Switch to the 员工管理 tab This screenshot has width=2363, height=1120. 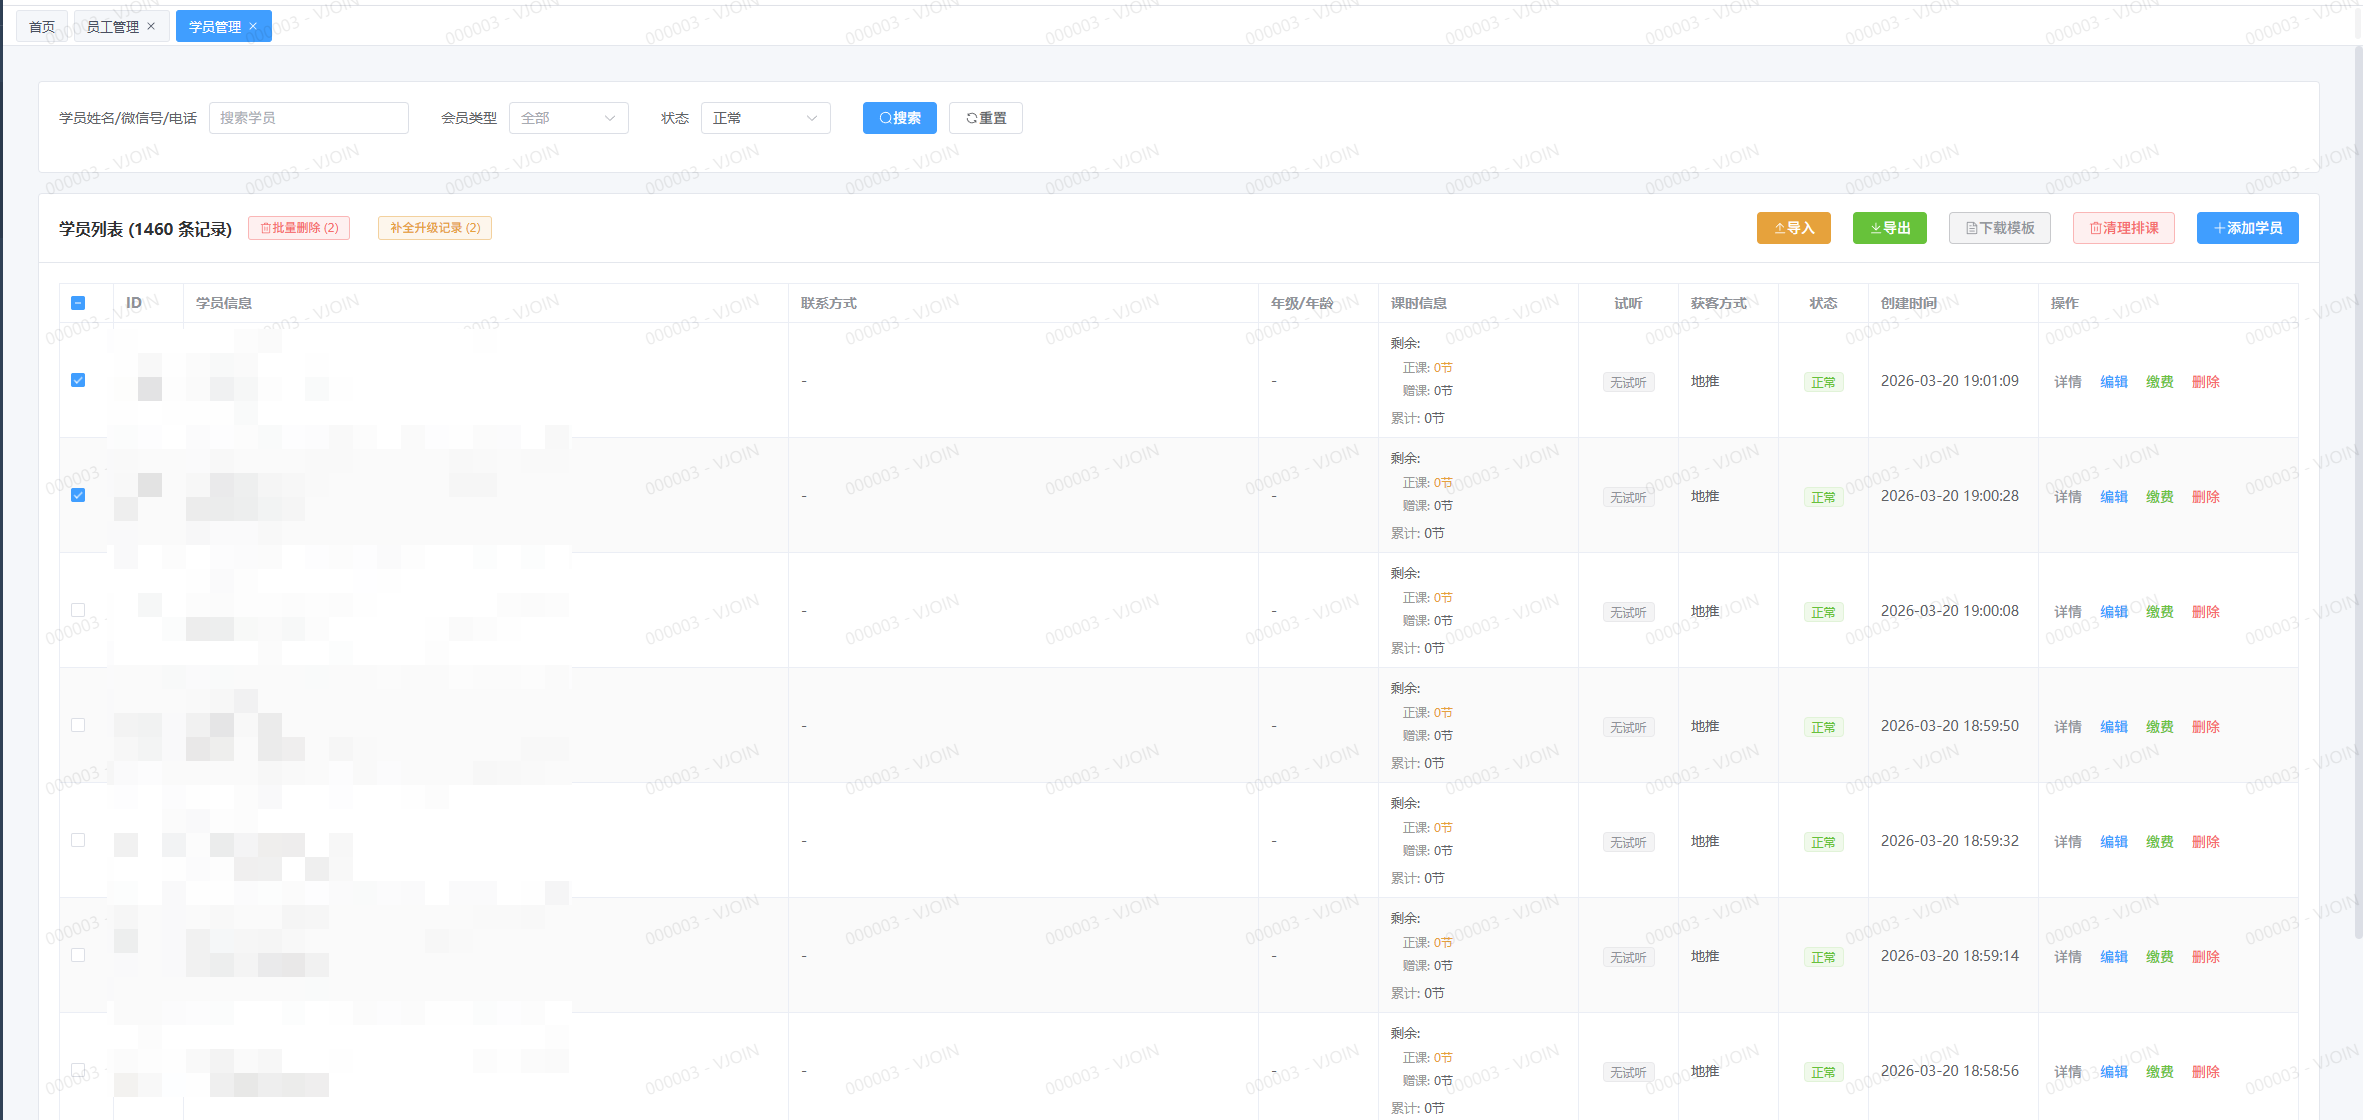click(x=112, y=26)
